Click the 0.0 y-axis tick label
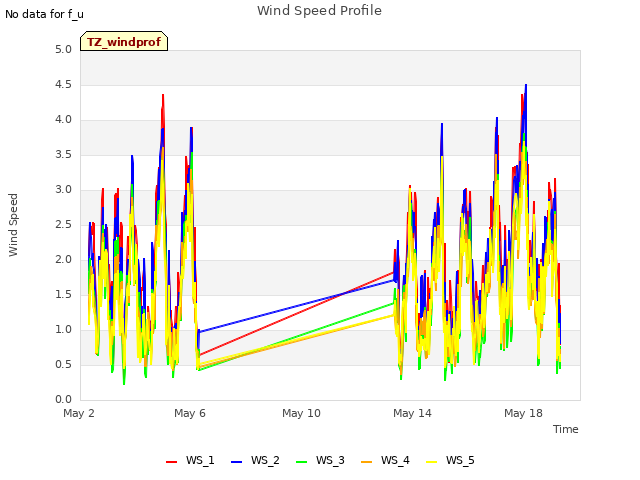This screenshot has width=640, height=480. coord(63,400)
